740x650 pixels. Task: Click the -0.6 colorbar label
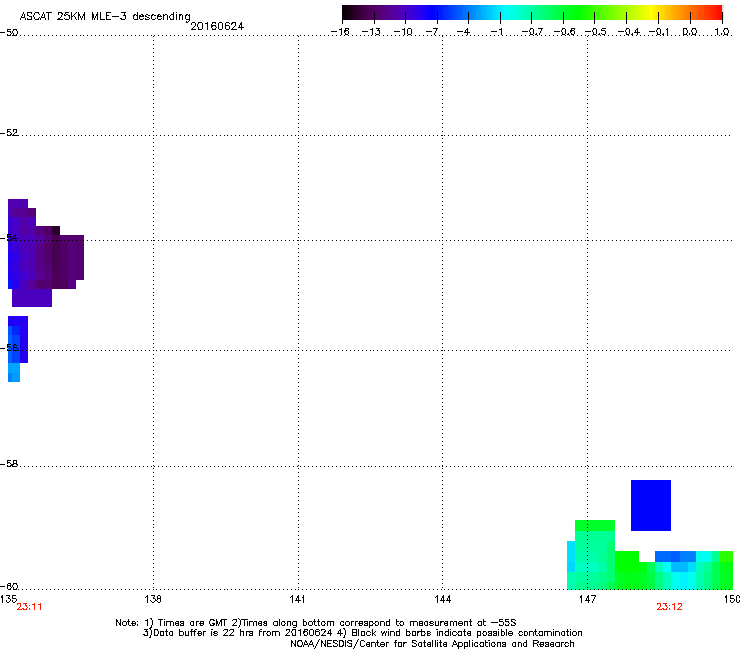click(564, 32)
